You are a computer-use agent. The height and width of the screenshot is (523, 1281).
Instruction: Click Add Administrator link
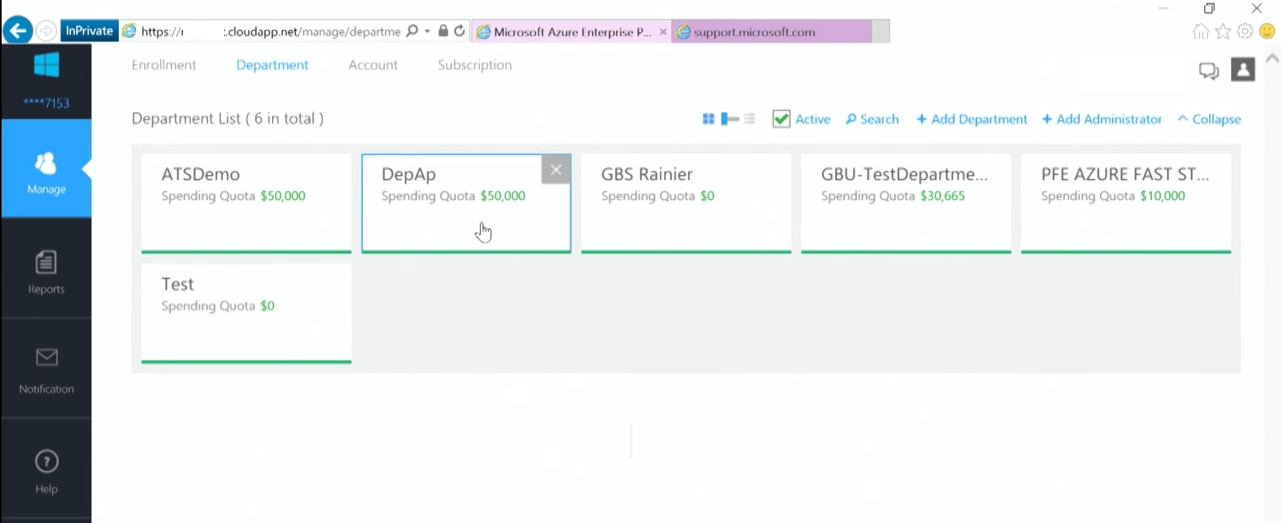pos(1102,119)
